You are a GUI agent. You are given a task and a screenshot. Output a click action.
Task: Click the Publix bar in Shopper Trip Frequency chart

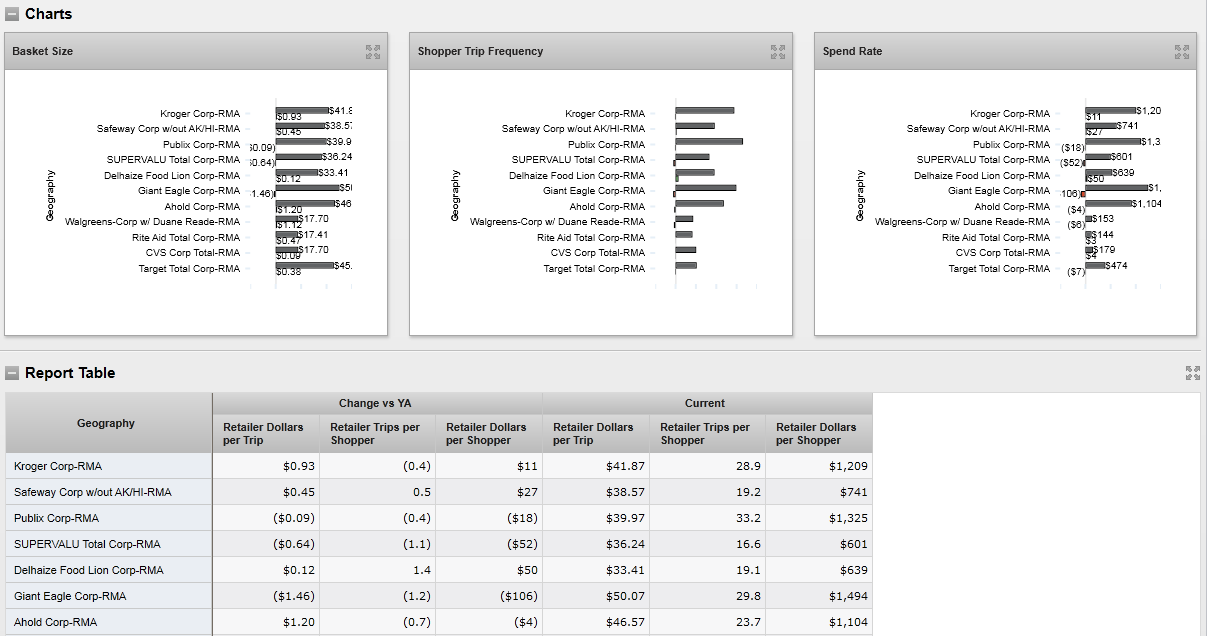[x=708, y=142]
